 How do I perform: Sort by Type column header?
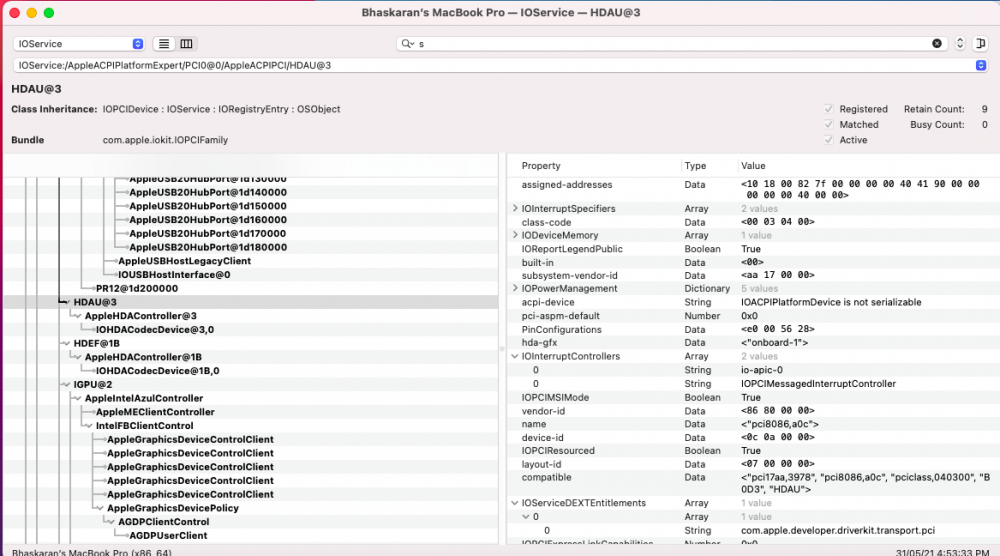point(695,166)
